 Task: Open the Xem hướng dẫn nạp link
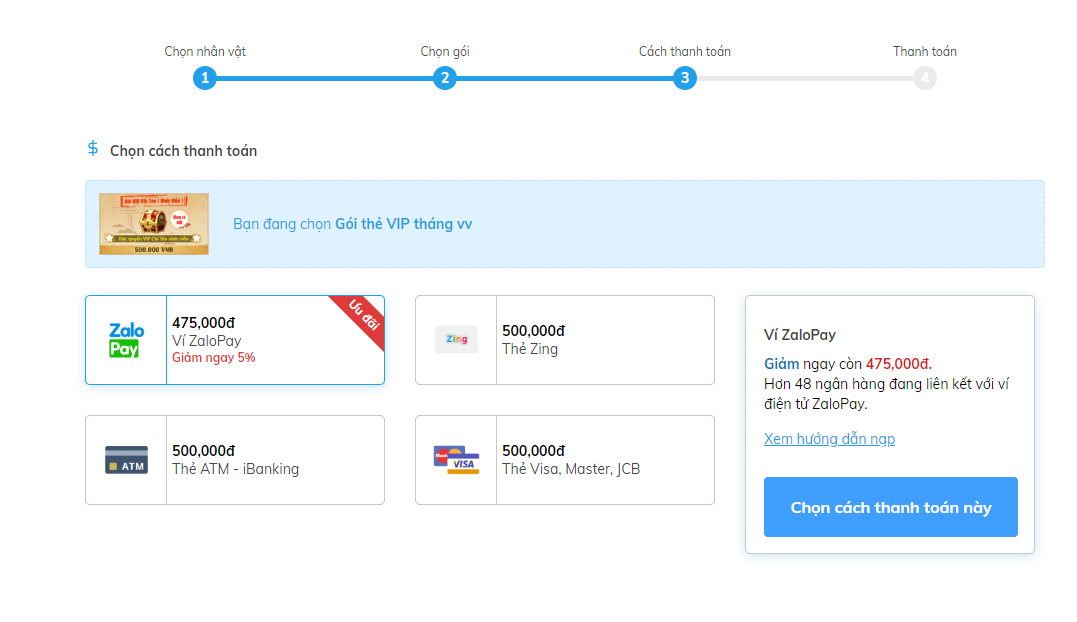[x=829, y=439]
